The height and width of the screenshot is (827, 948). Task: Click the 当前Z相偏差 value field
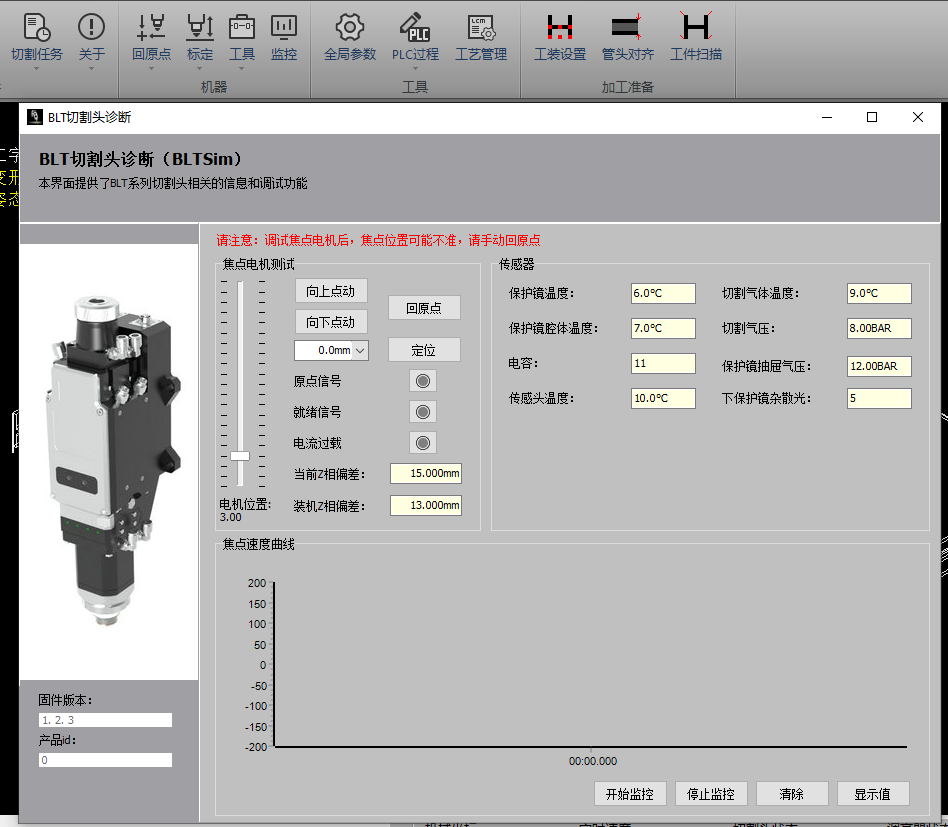coord(426,473)
